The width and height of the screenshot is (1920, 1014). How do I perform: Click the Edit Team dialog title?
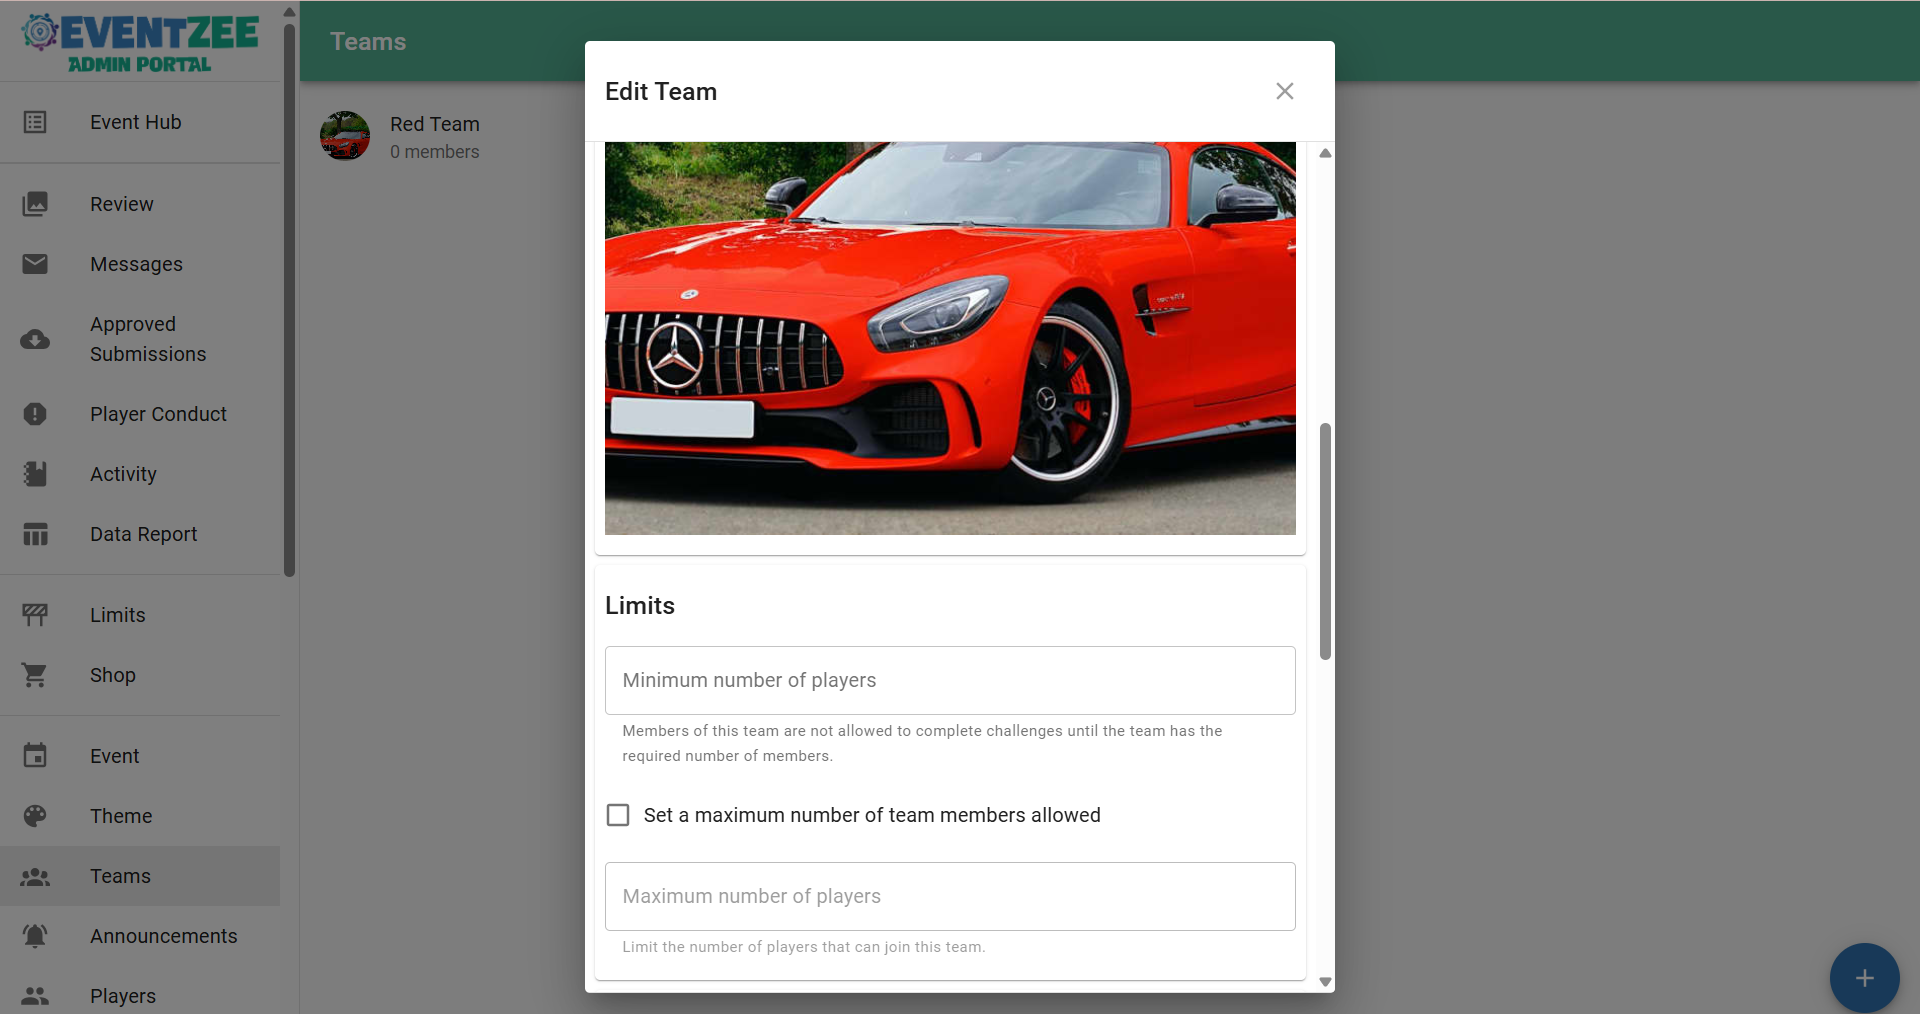coord(661,91)
